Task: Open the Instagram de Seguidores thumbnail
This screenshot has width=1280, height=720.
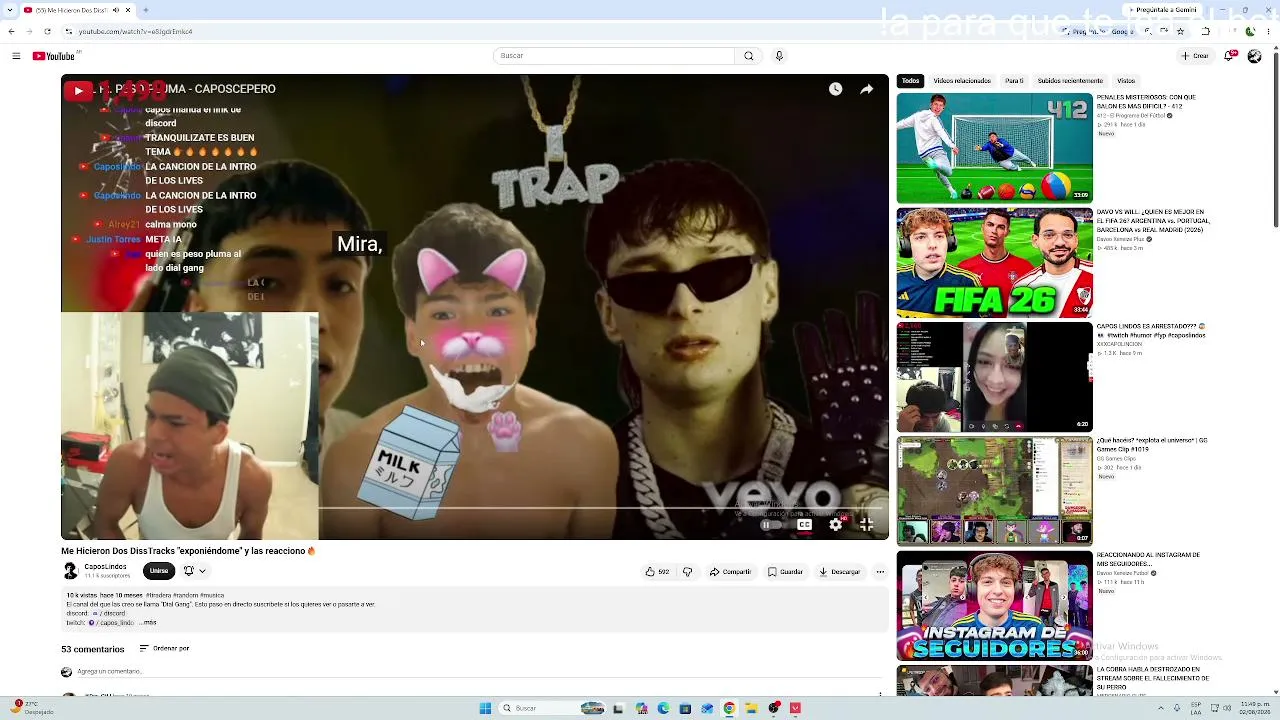Action: (995, 606)
